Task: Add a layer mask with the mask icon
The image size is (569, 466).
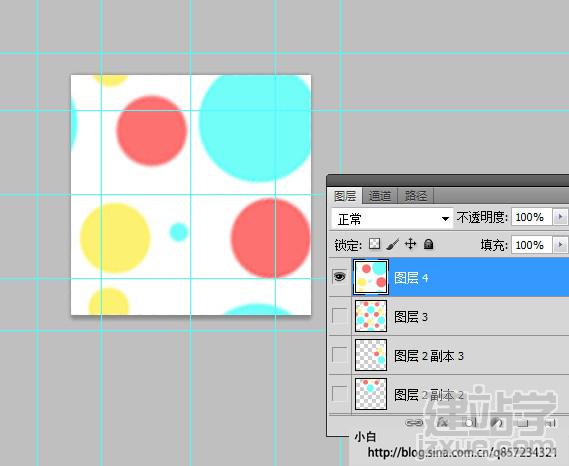Action: tap(469, 422)
